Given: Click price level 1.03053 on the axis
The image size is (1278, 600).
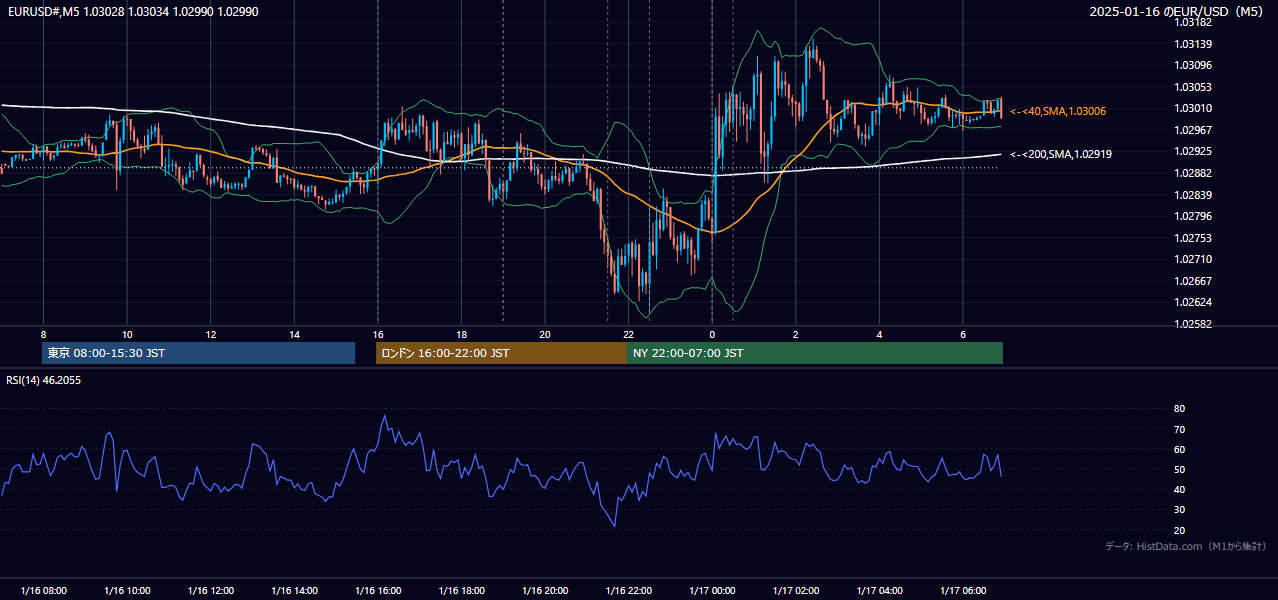Looking at the screenshot, I should pos(1193,87).
